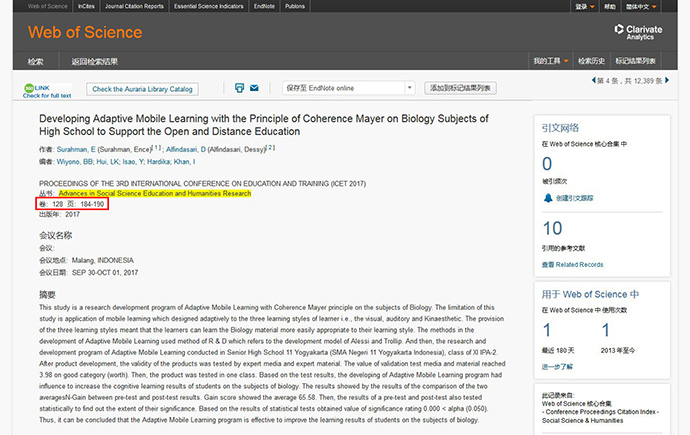This screenshot has height=435, width=690.
Task: Open Journal Citation Reports tab
Action: coord(134,6)
